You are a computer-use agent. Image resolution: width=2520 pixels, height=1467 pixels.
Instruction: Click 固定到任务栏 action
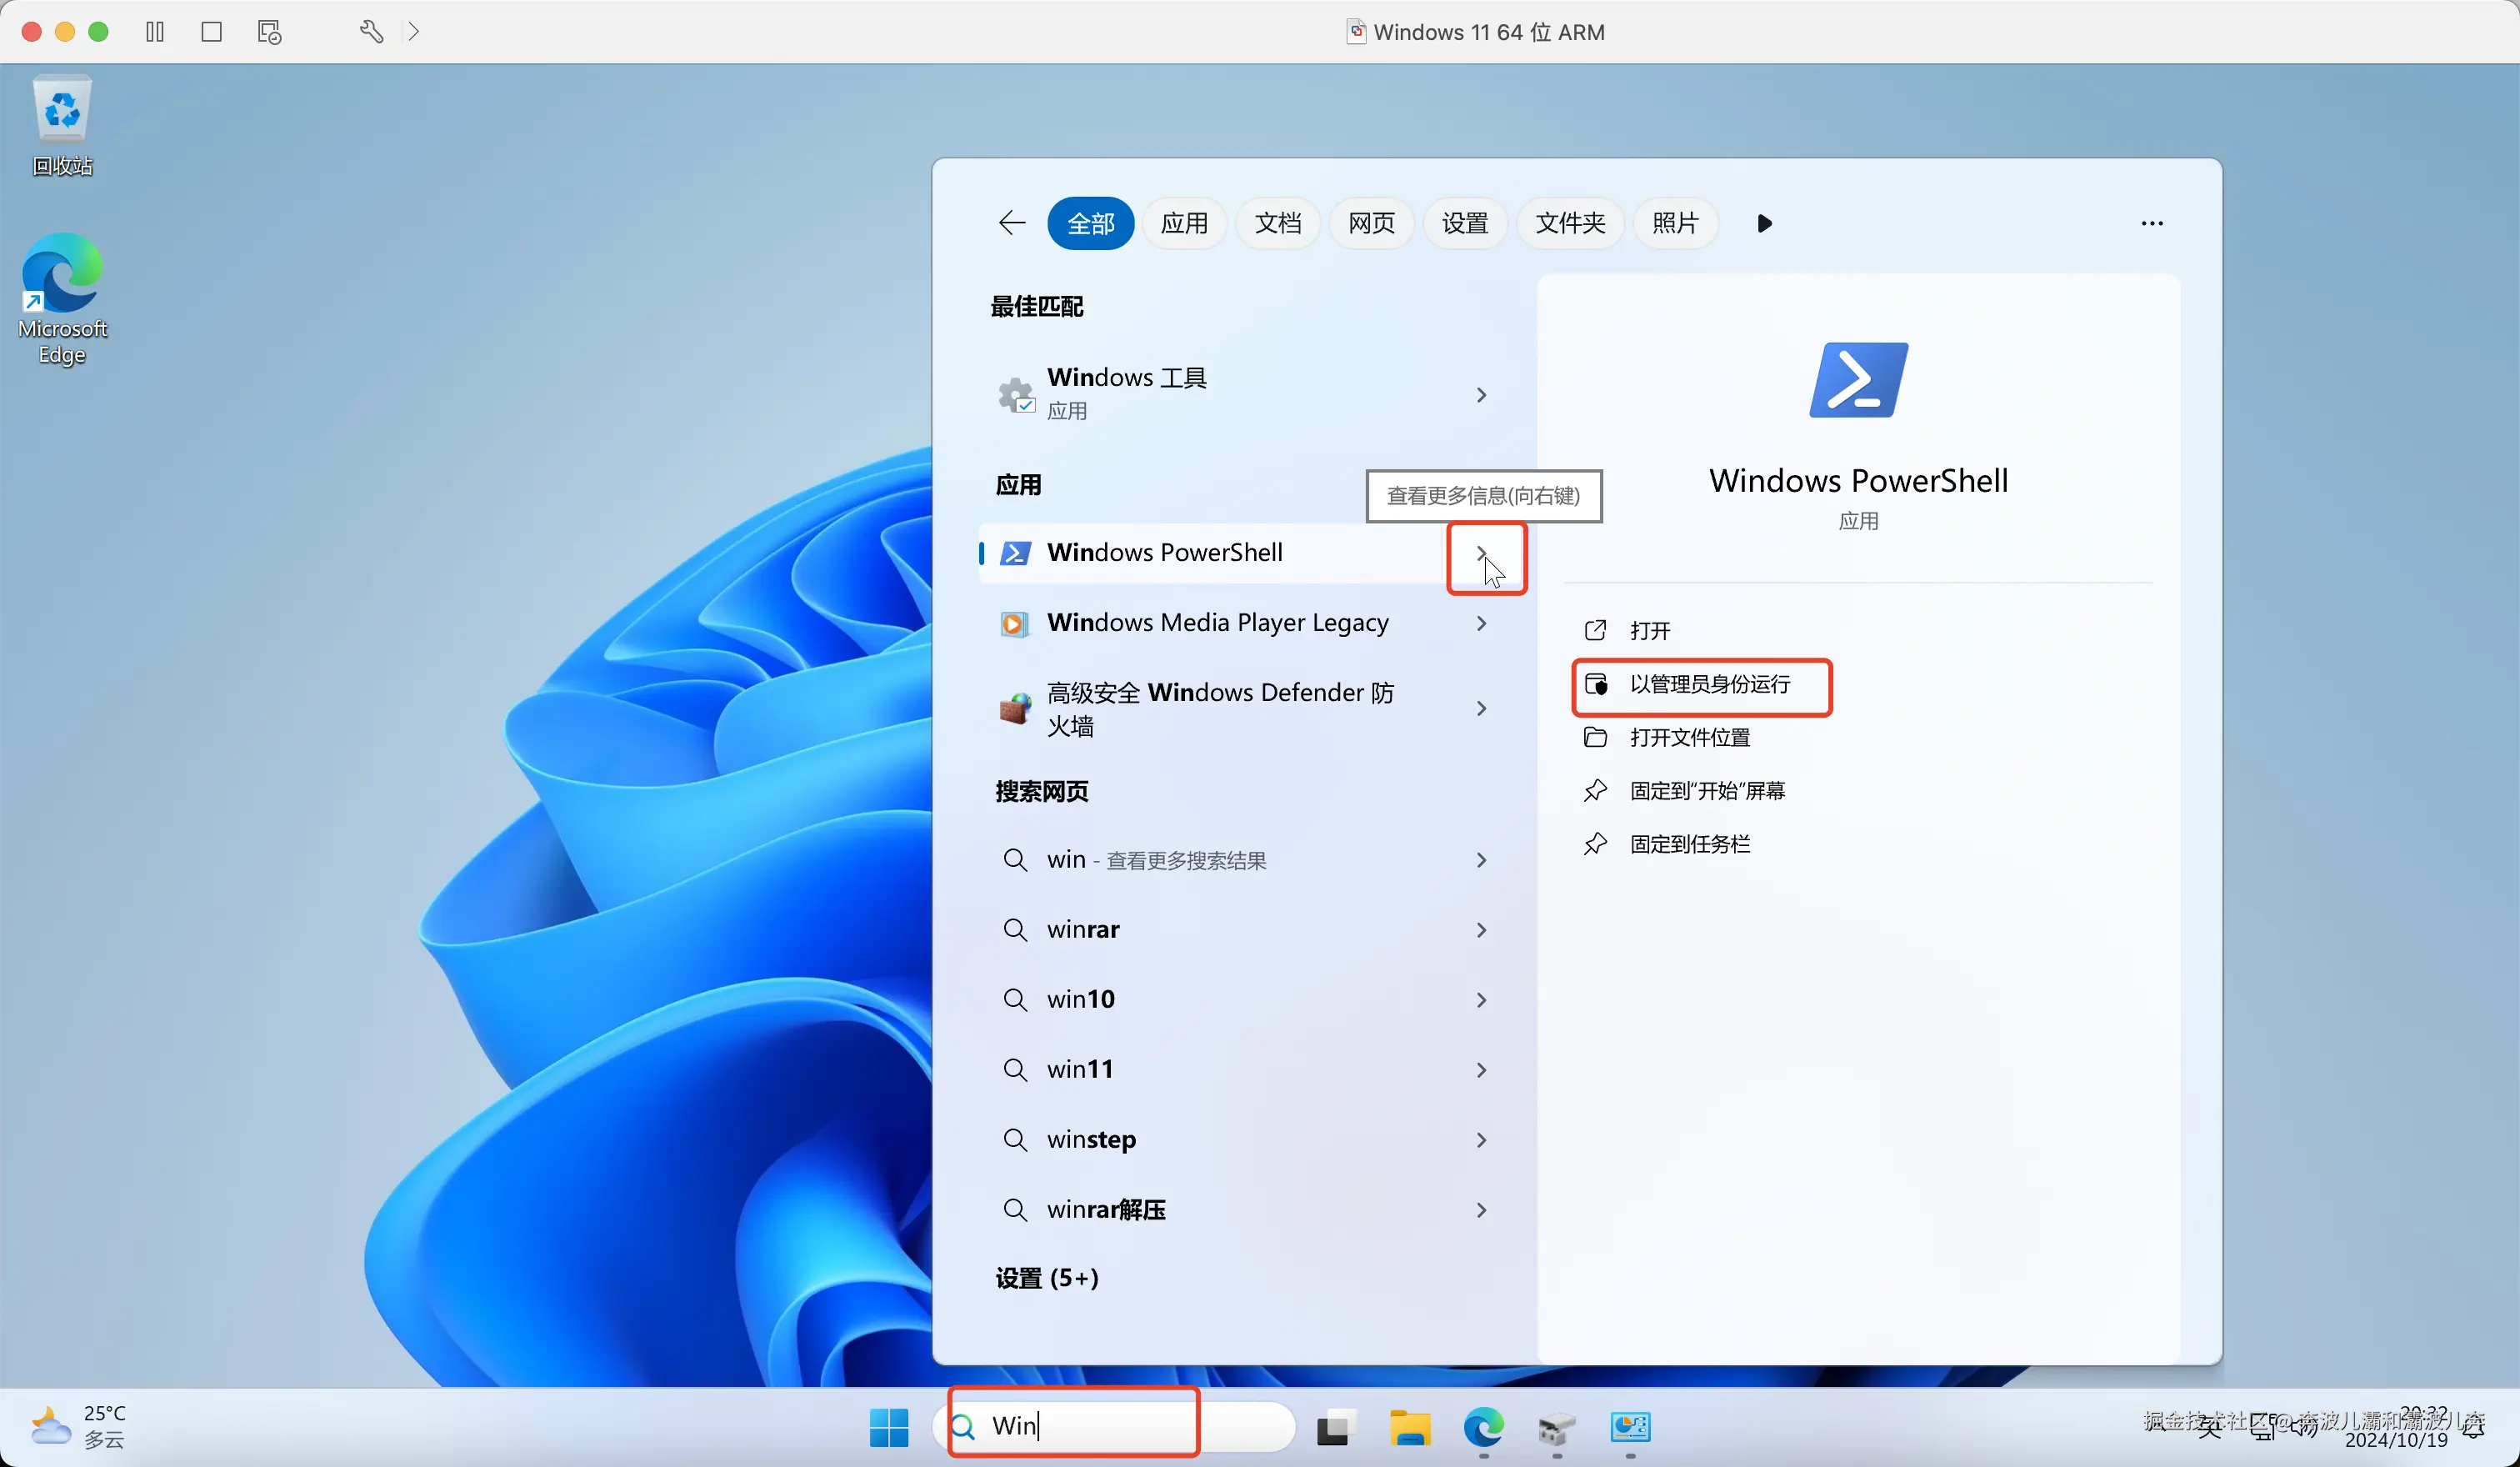pos(1689,845)
